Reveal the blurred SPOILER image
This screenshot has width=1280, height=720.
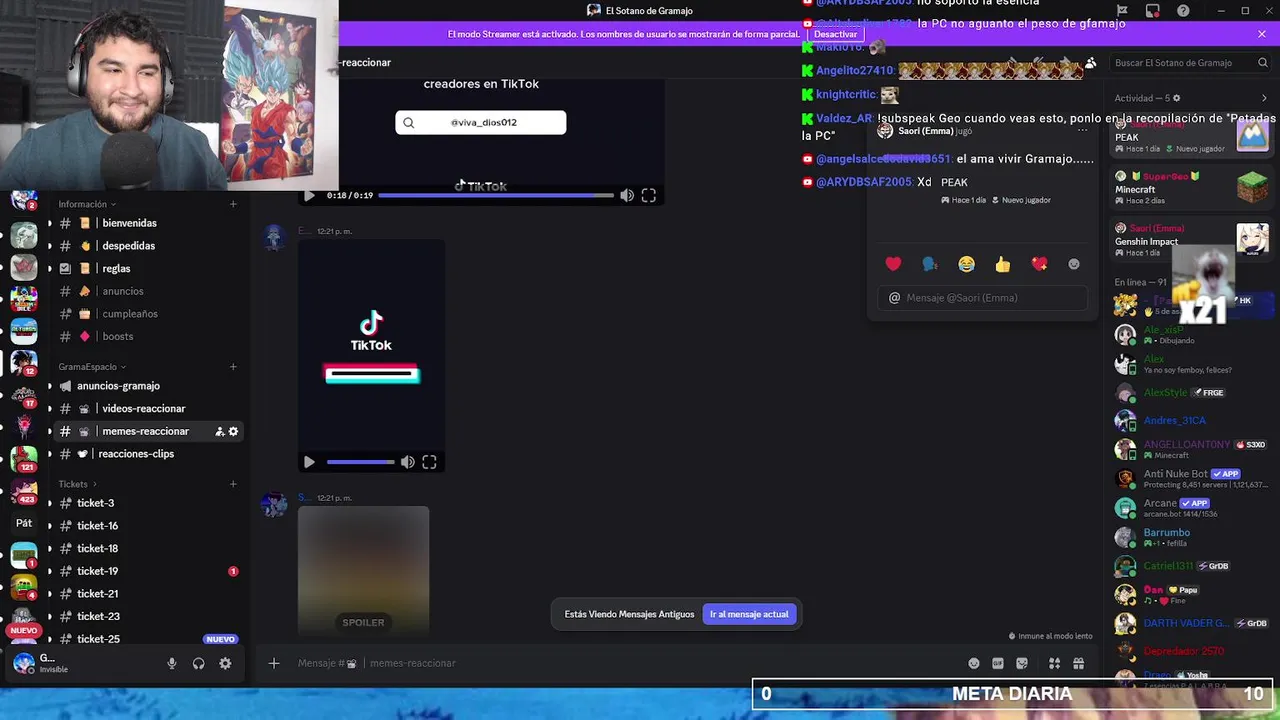coord(363,571)
